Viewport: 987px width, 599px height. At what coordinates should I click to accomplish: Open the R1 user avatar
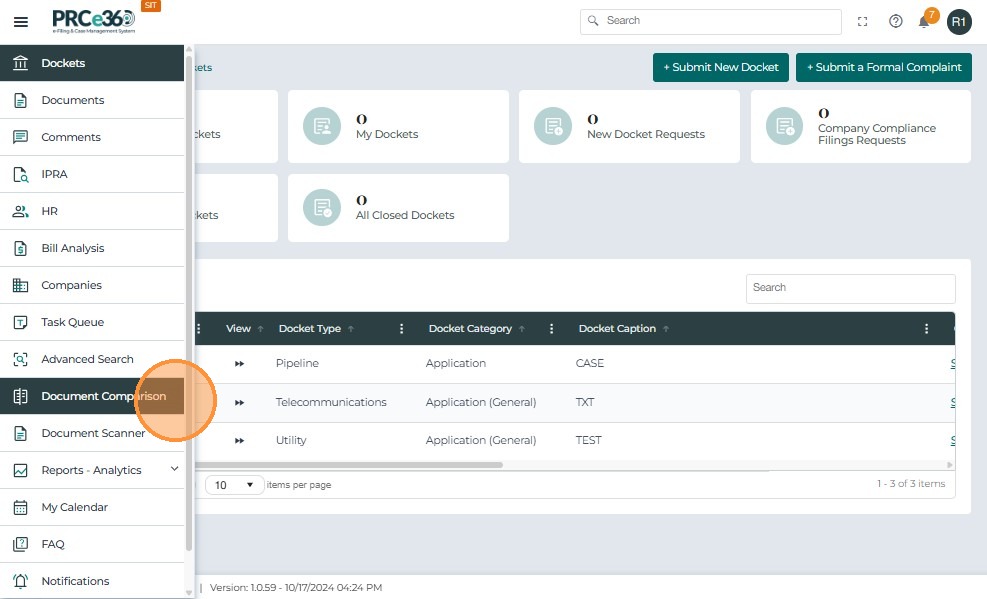(x=959, y=22)
